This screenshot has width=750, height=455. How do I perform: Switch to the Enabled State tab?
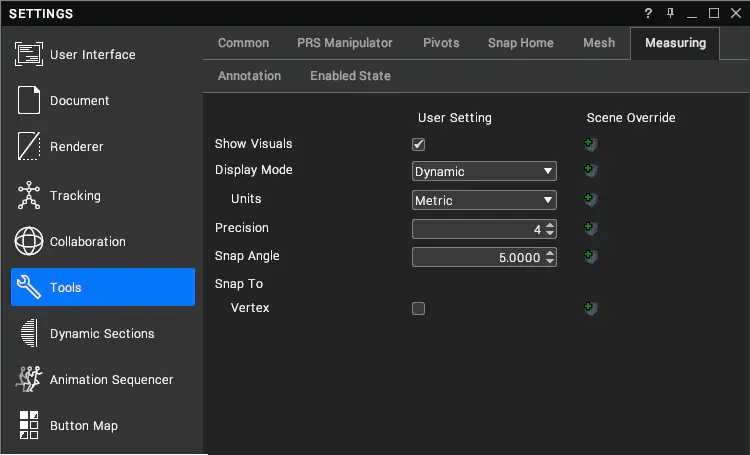350,76
